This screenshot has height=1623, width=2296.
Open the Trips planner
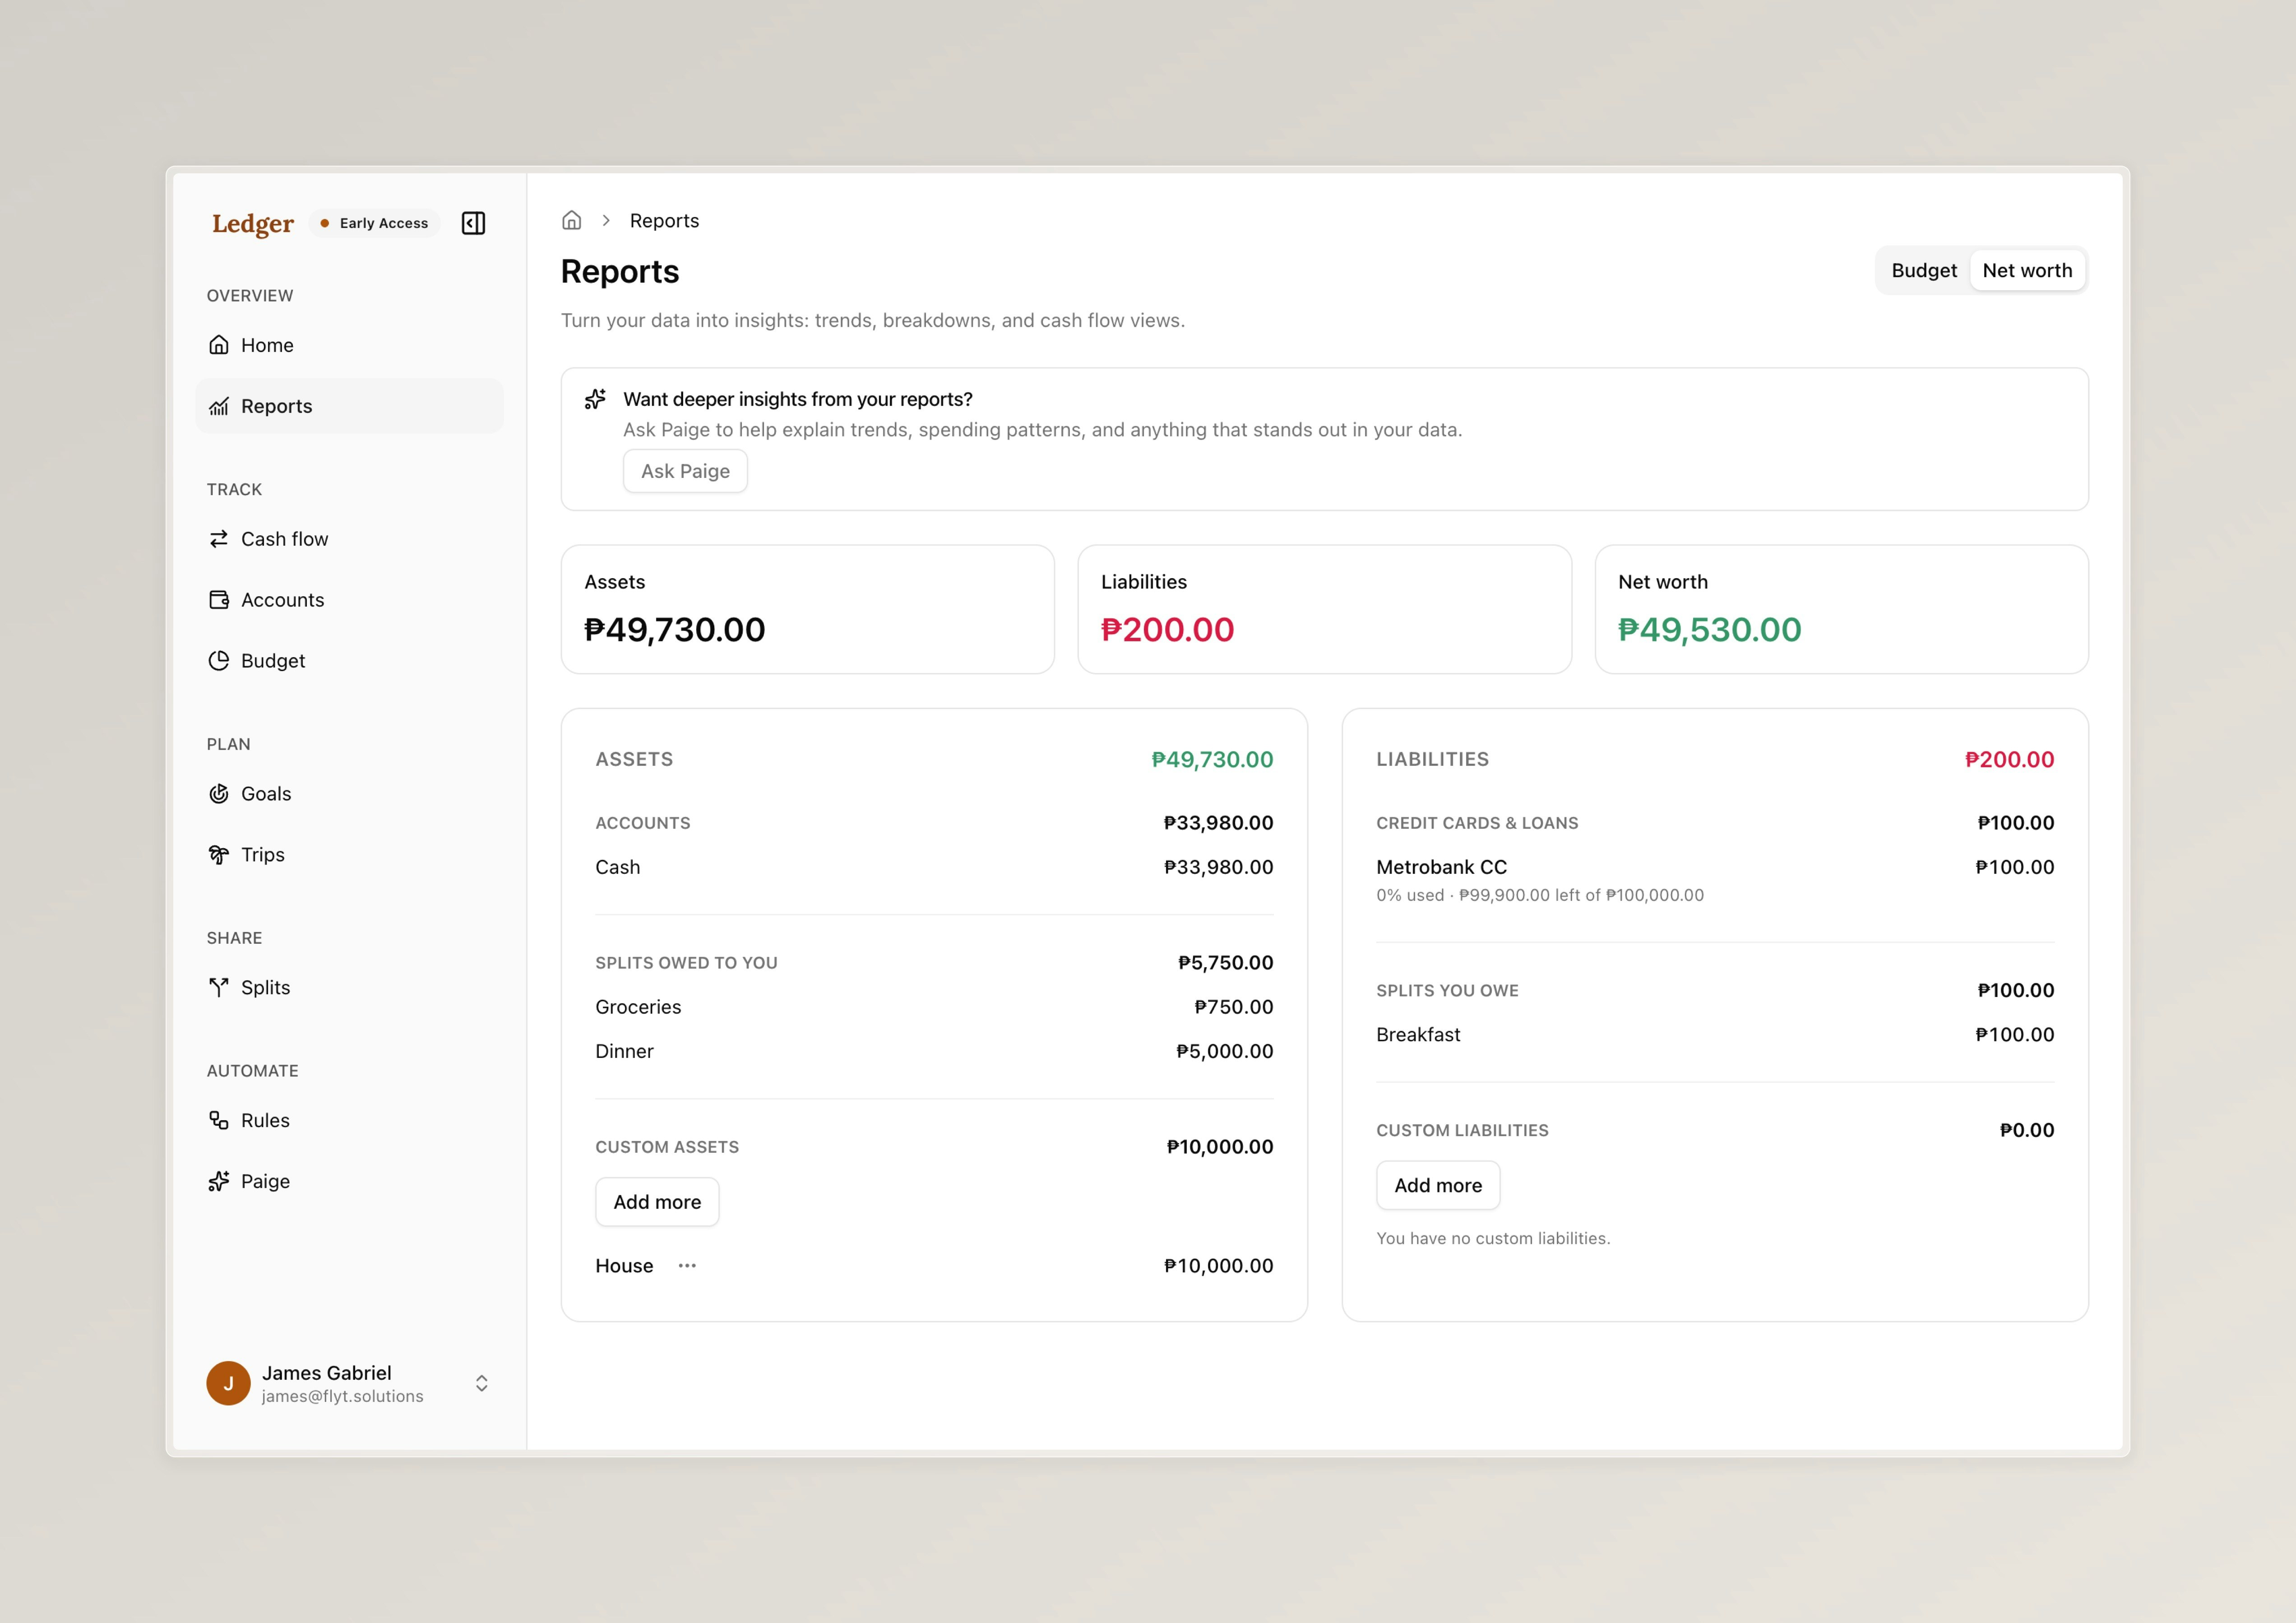click(262, 854)
